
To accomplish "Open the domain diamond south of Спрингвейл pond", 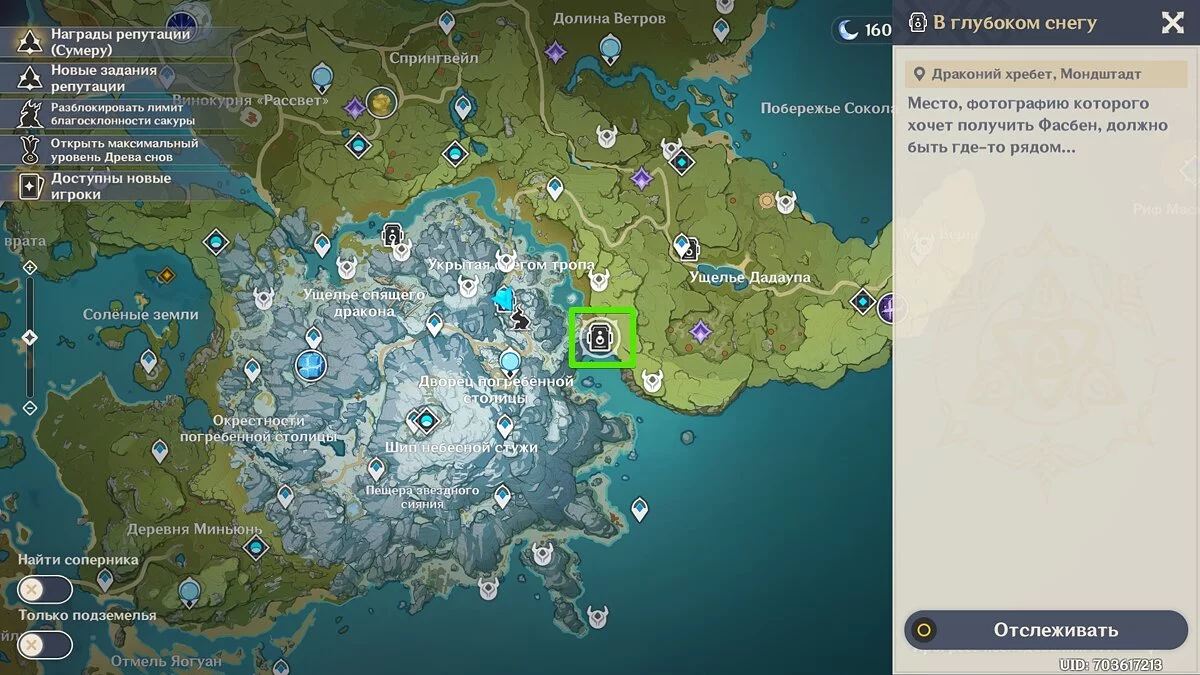I will 456,153.
